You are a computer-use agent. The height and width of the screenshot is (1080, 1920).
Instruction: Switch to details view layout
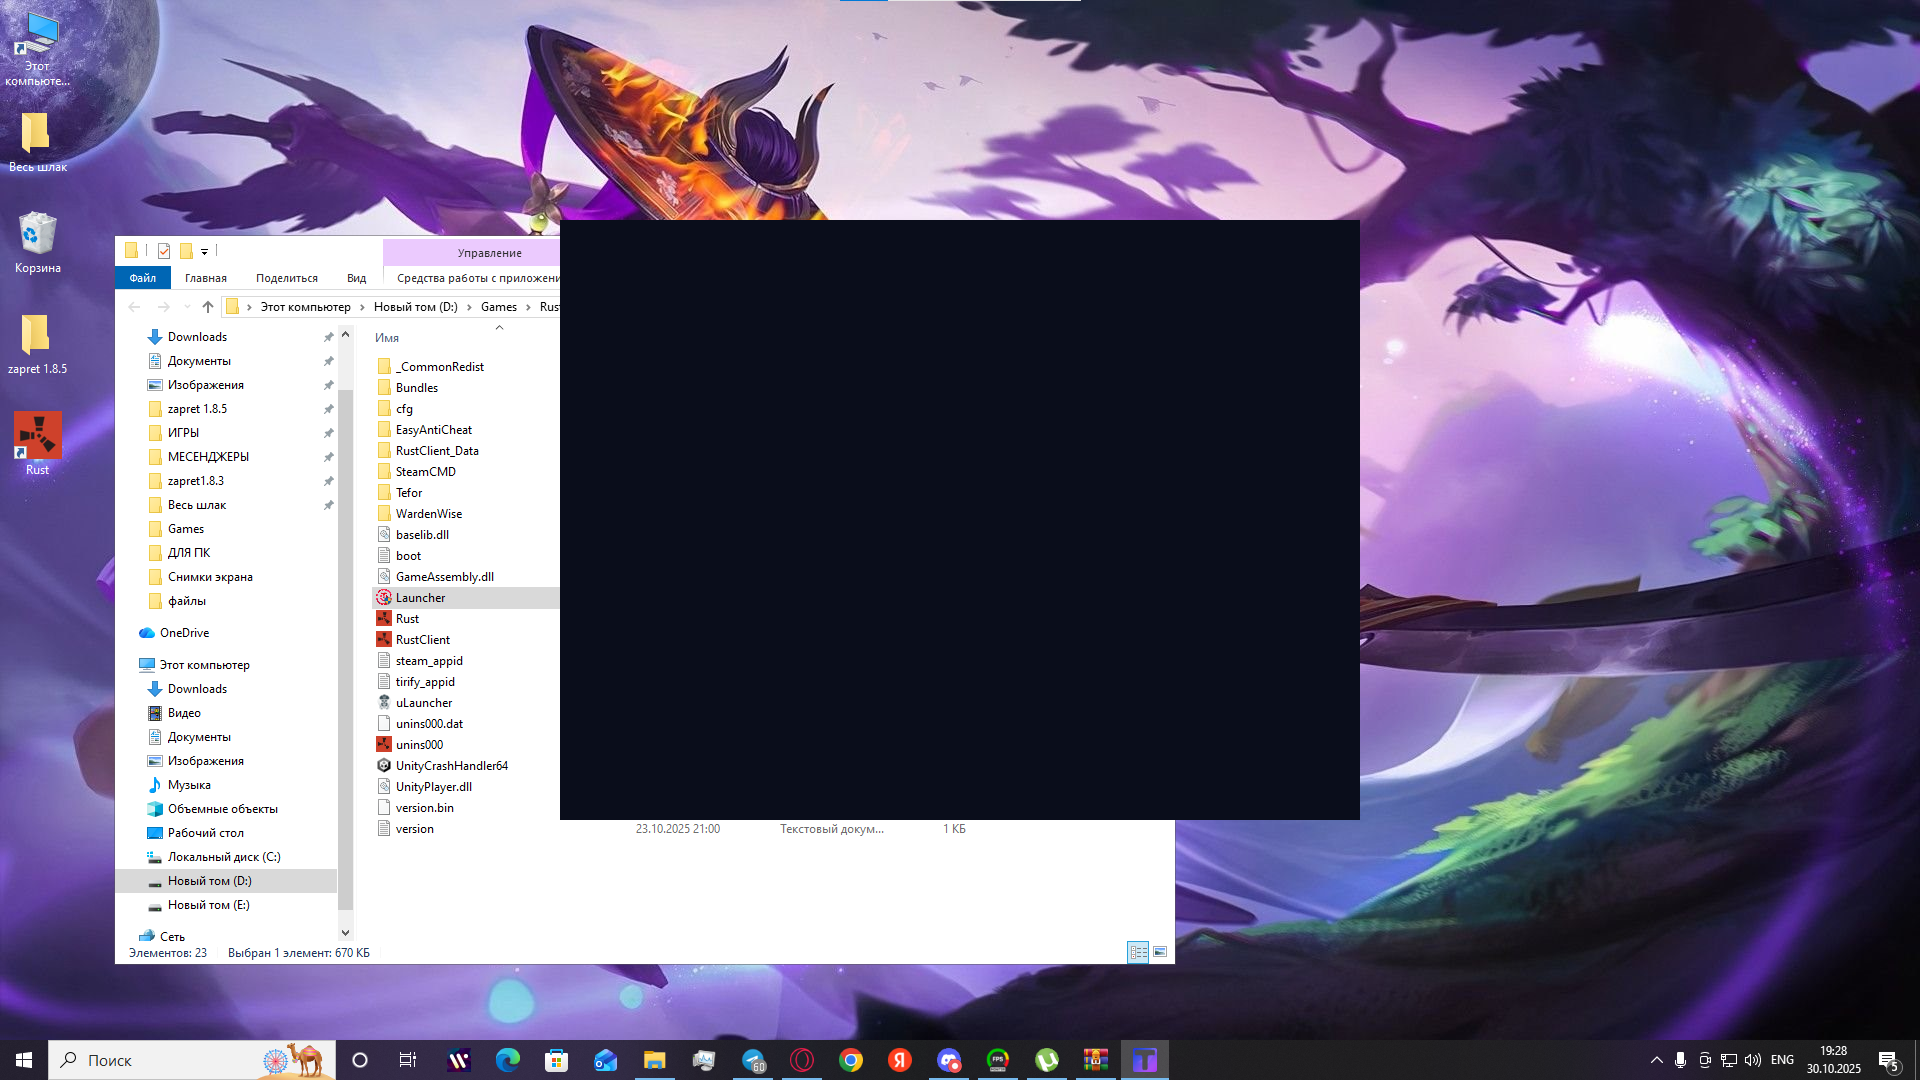tap(1138, 952)
